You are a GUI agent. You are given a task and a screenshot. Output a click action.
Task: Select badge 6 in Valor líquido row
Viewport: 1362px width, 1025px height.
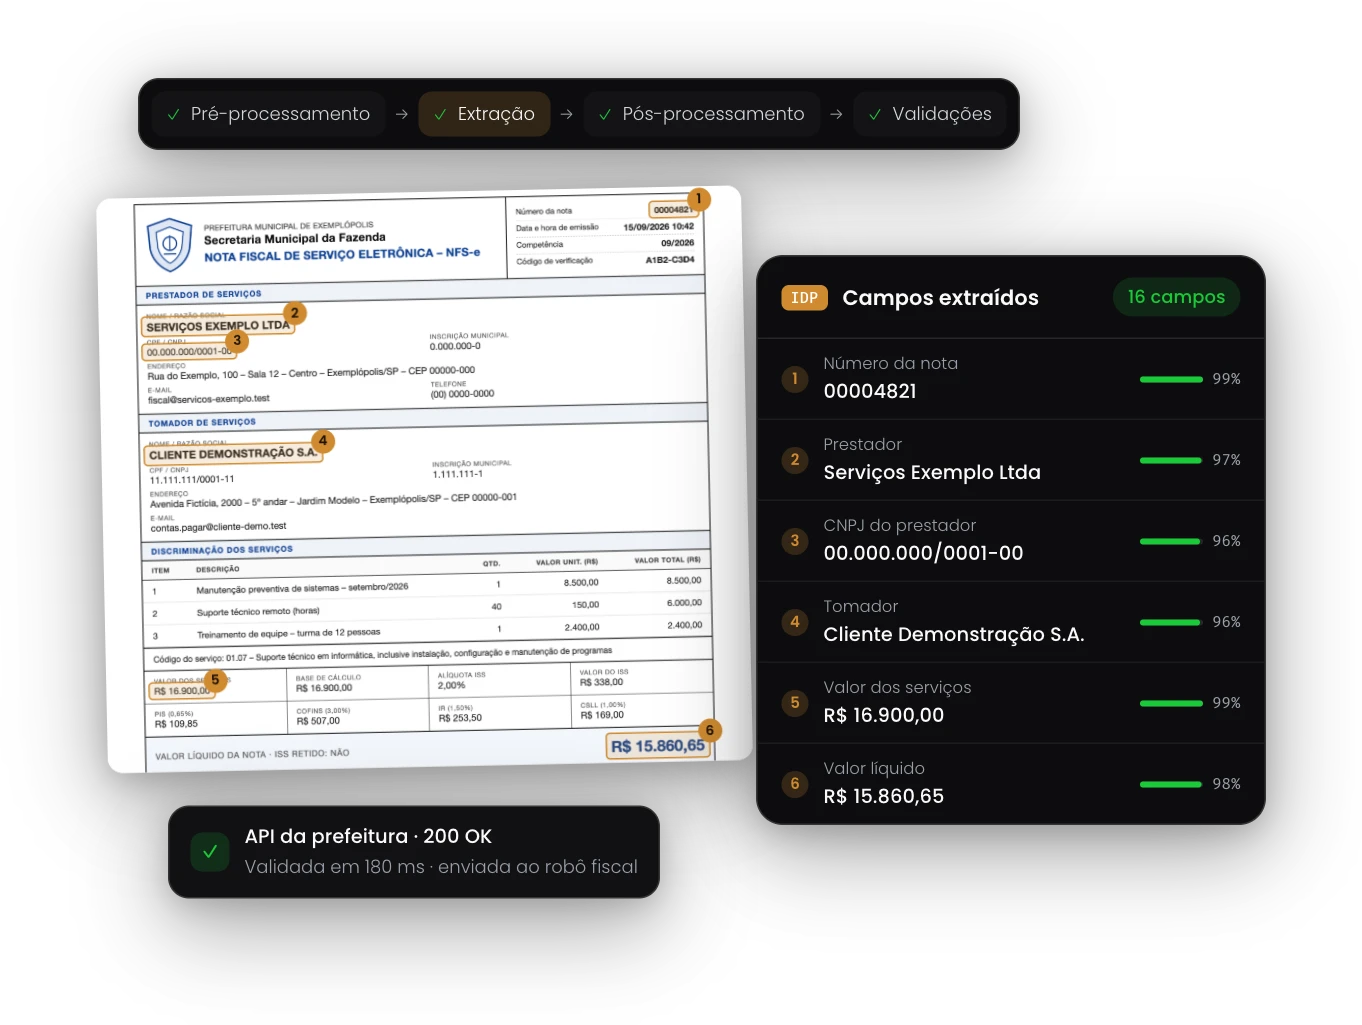pyautogui.click(x=795, y=784)
